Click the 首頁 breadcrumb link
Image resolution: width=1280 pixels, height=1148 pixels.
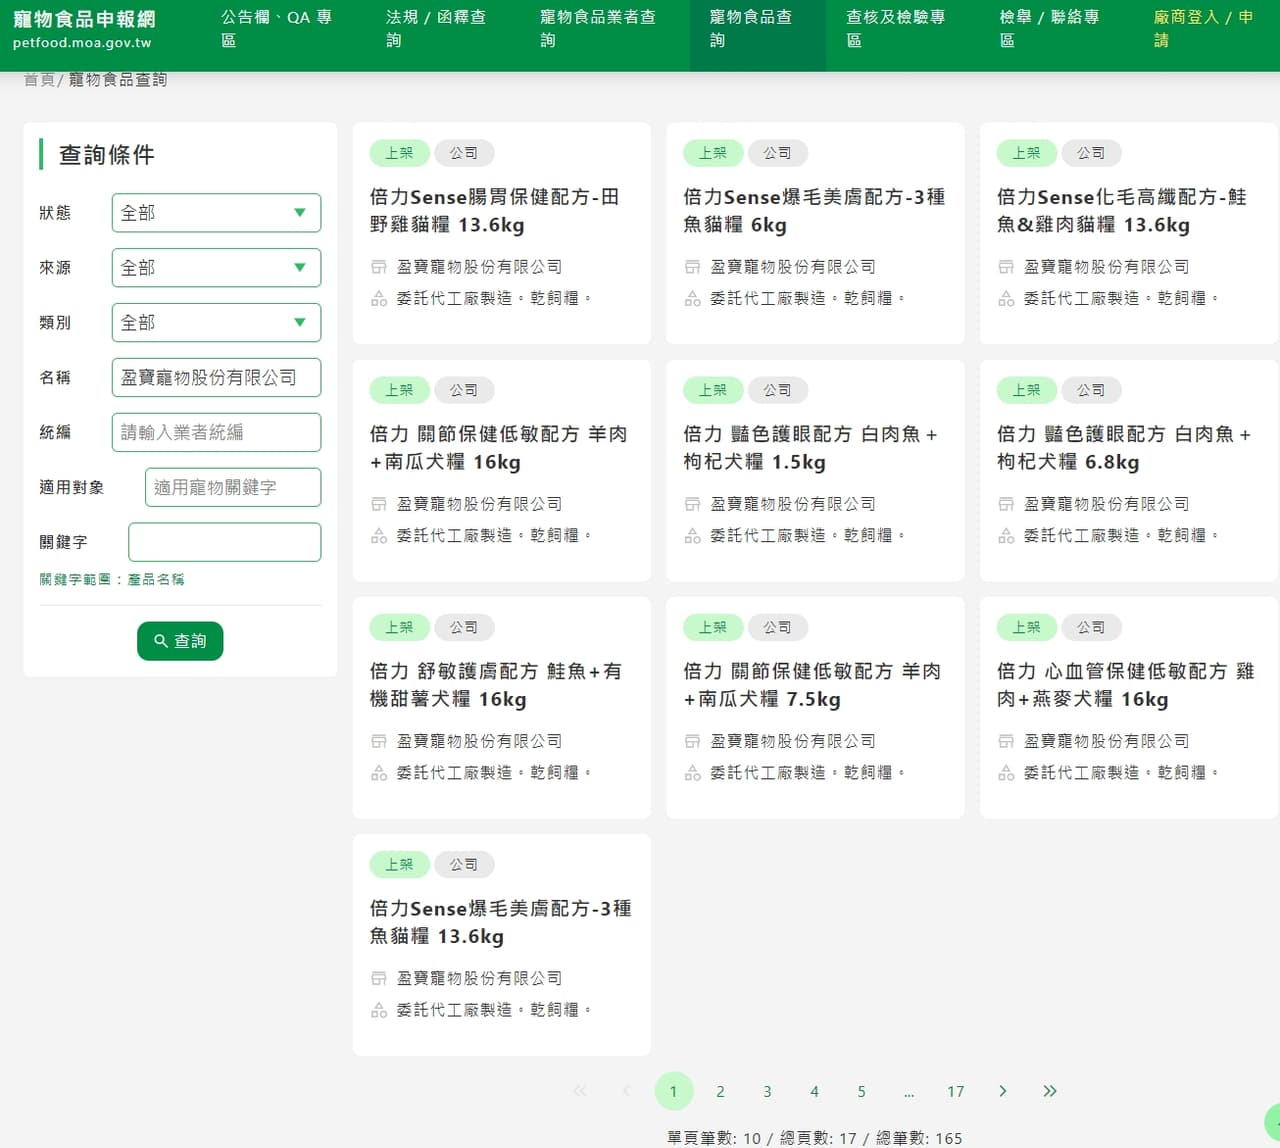click(x=39, y=80)
